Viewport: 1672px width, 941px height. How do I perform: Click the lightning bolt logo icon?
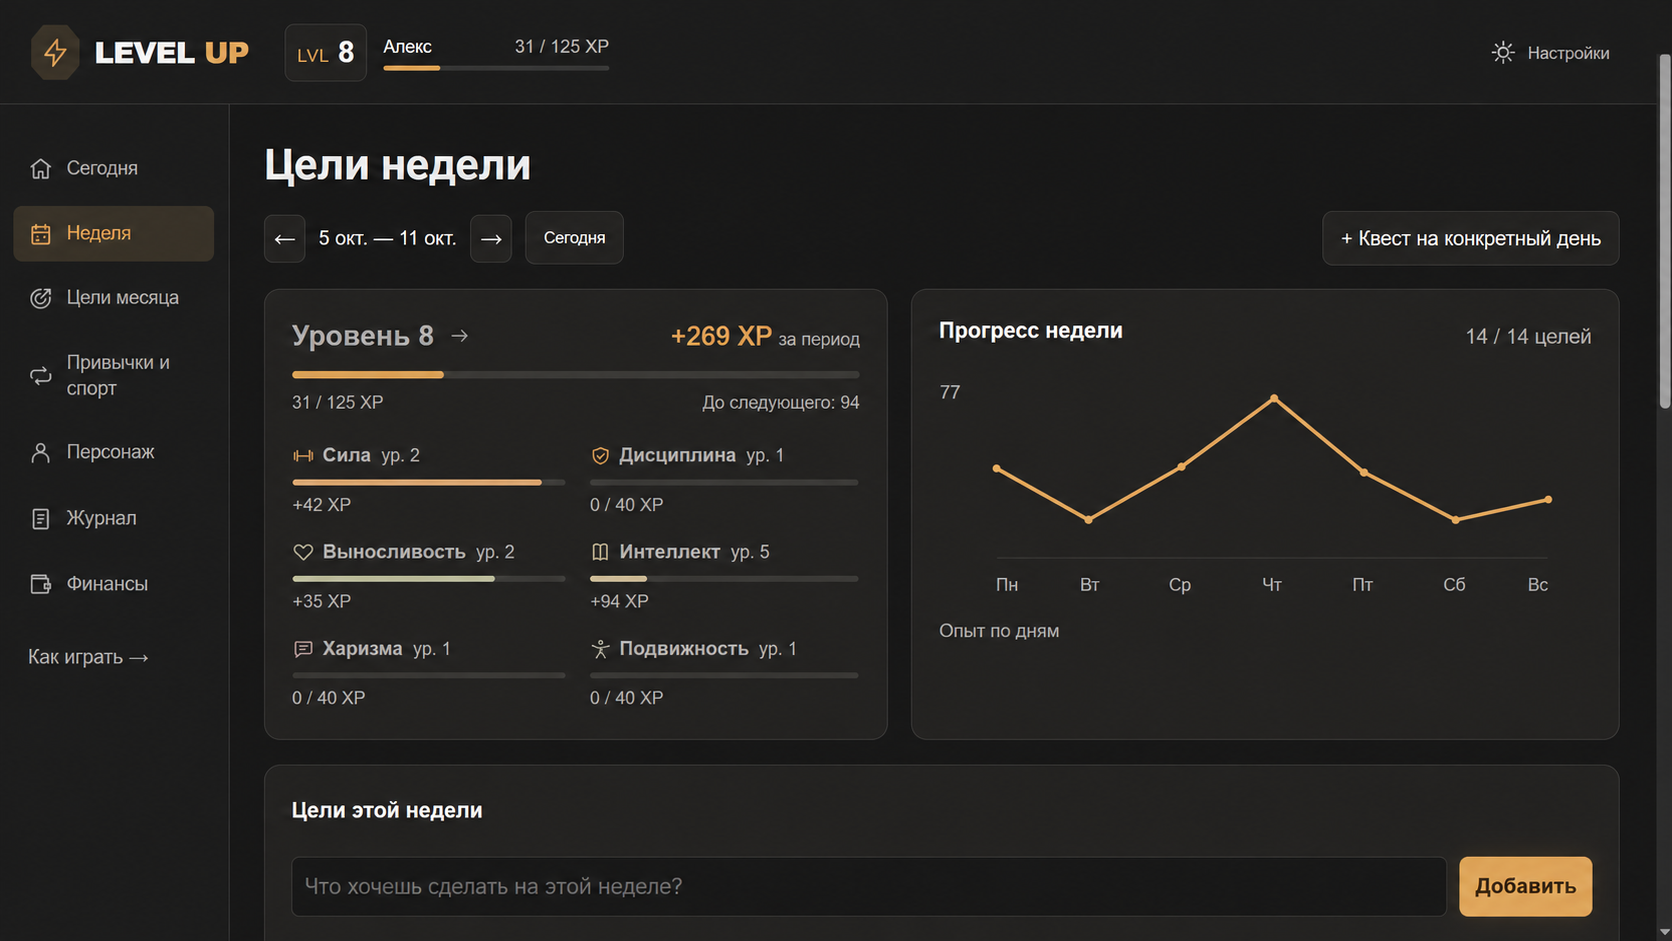(x=55, y=52)
